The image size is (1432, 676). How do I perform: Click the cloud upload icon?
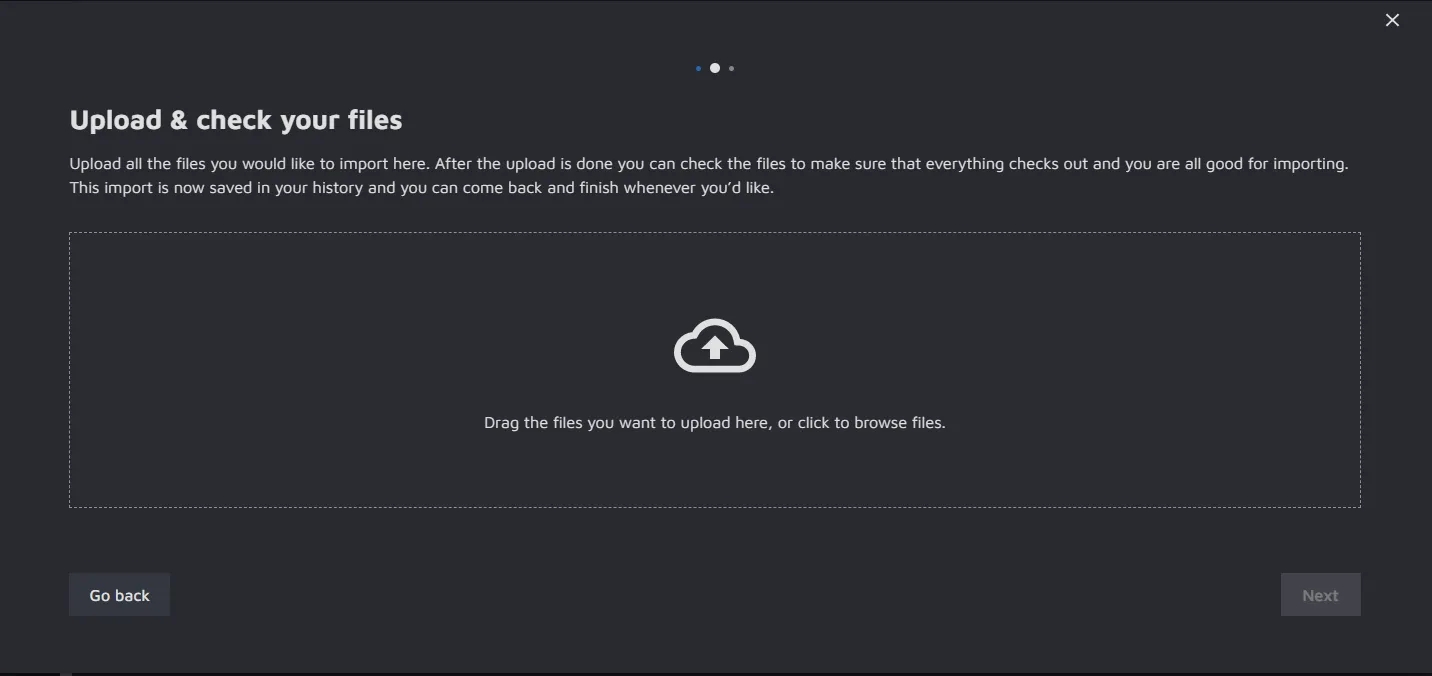point(714,346)
